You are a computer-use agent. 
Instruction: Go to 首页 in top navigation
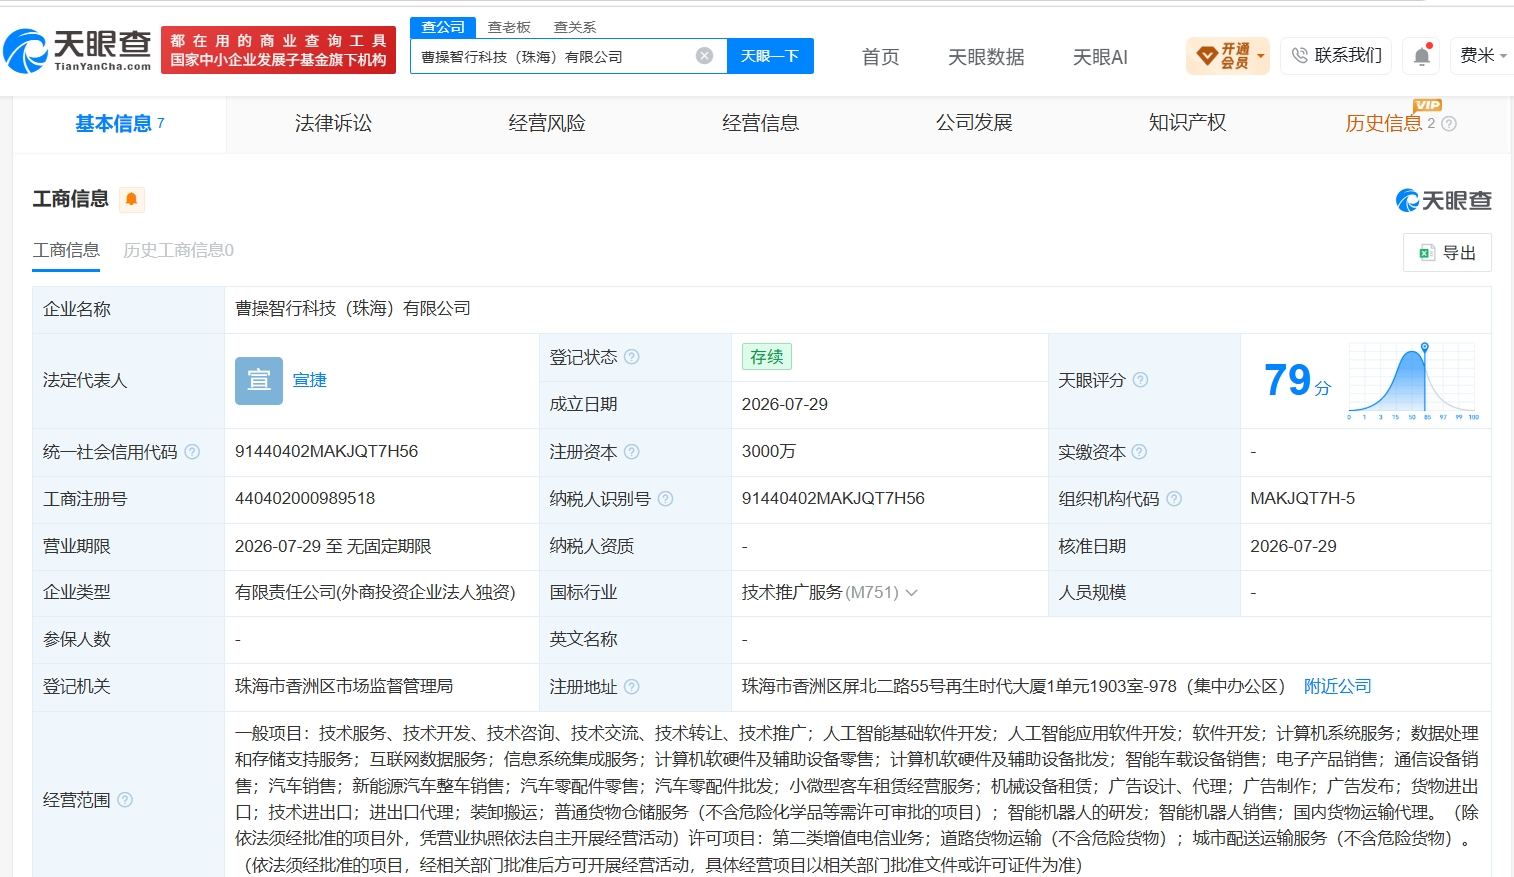880,57
